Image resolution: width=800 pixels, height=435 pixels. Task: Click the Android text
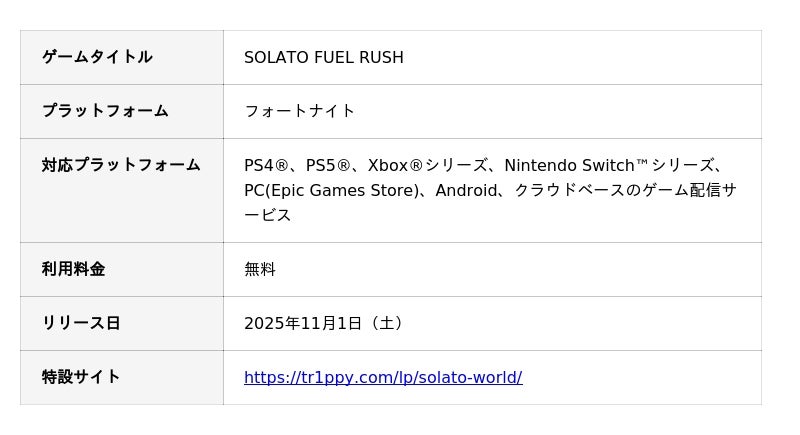pos(466,190)
